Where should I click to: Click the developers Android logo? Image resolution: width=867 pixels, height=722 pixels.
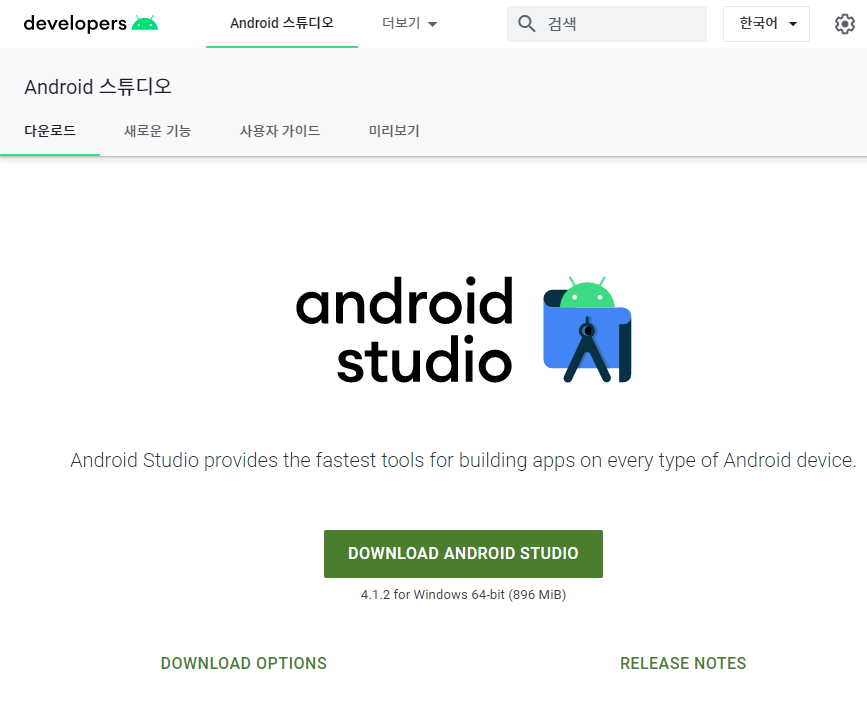(91, 23)
